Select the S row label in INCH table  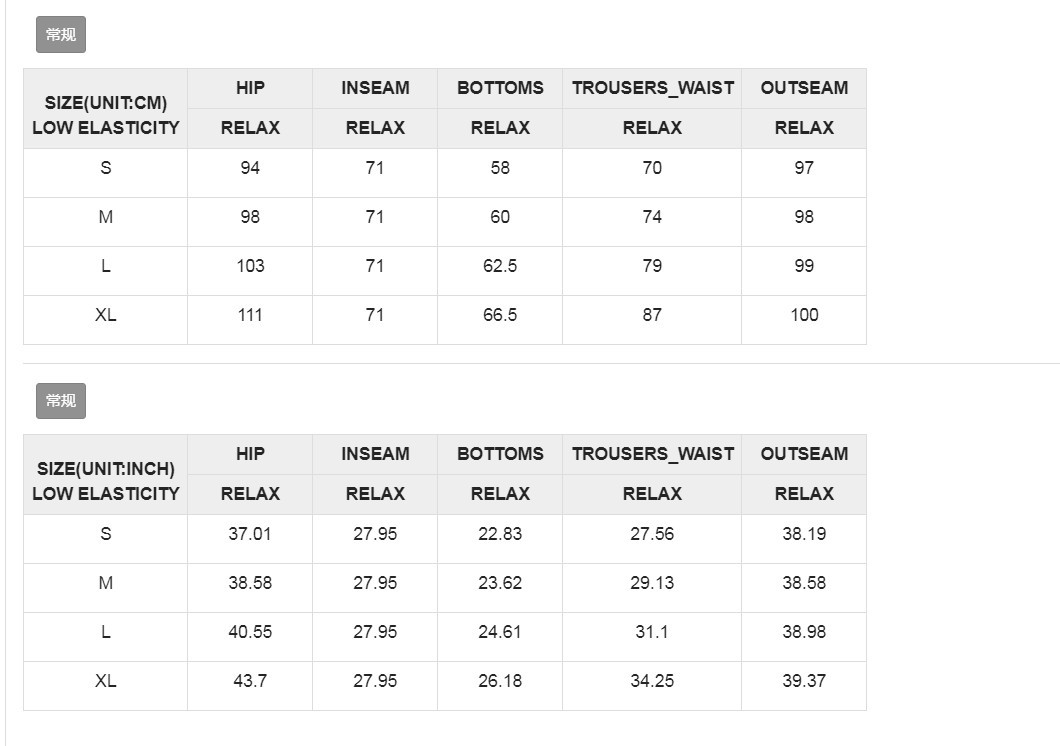tap(105, 534)
